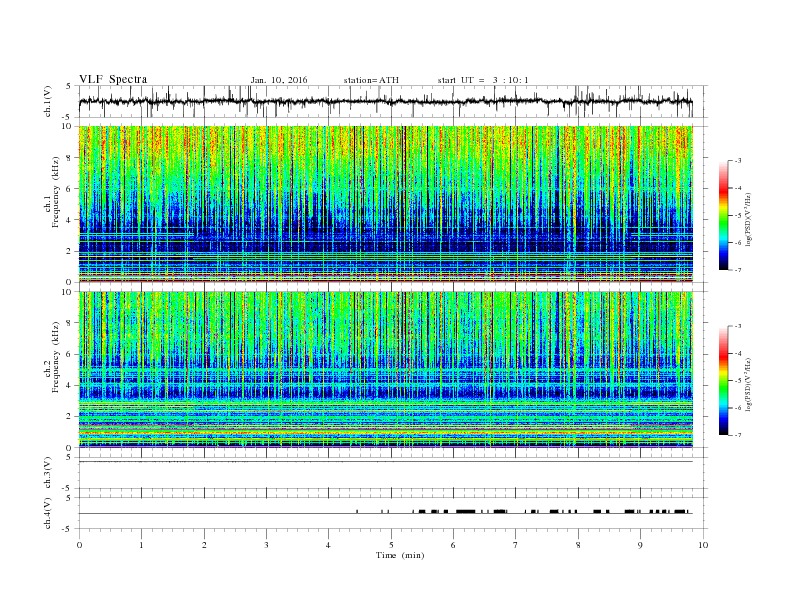Click the "8" tick on the Time axis

pyautogui.click(x=578, y=545)
